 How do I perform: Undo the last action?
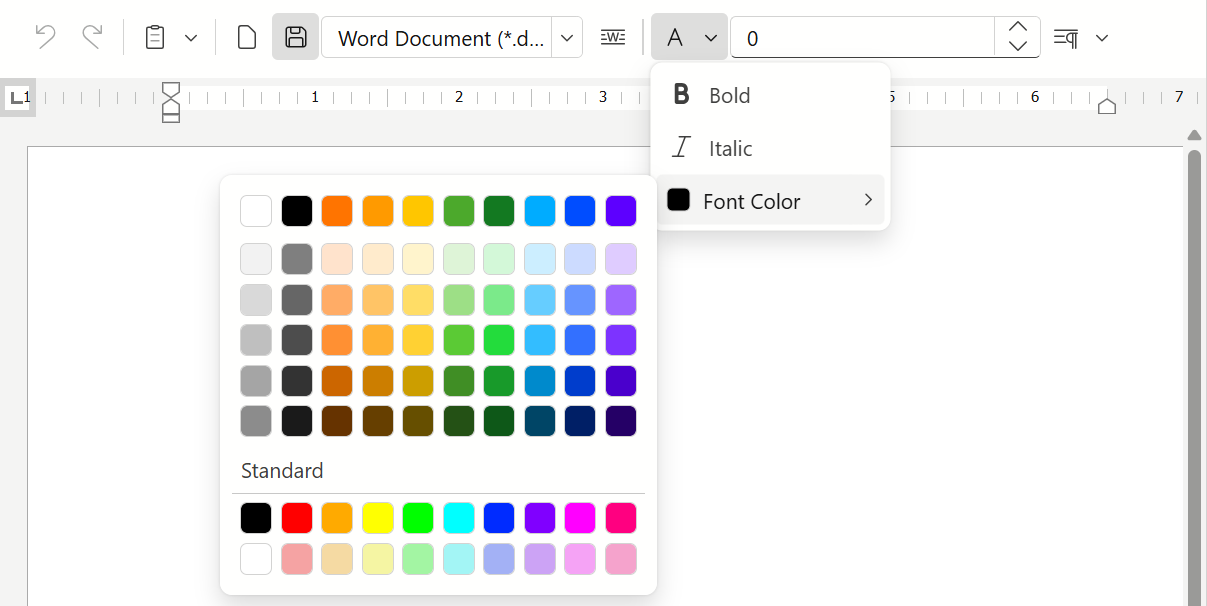tap(44, 36)
